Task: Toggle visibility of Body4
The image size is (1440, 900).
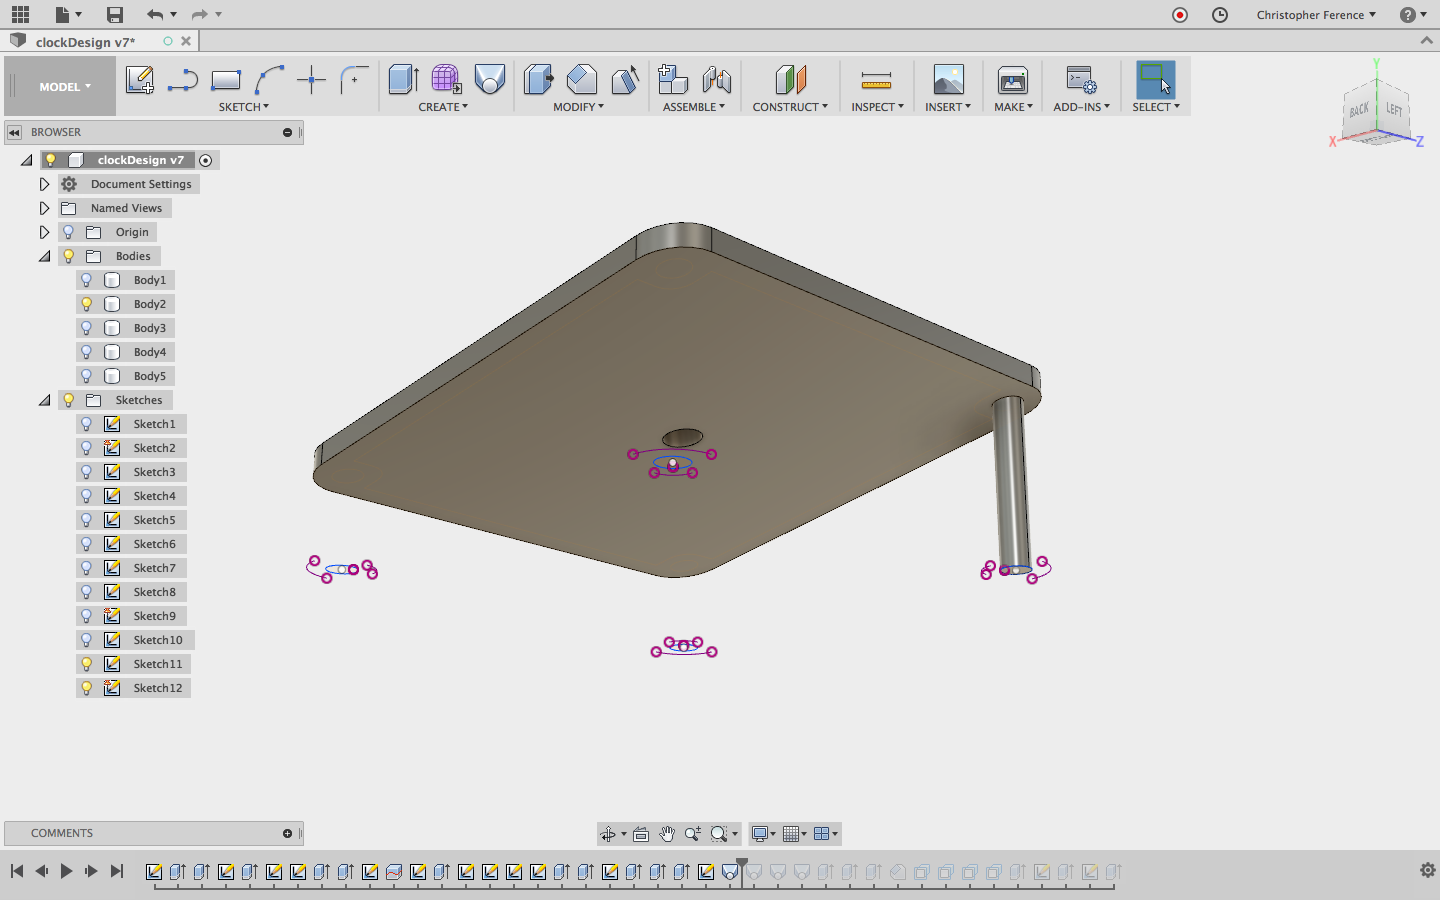Action: point(87,352)
